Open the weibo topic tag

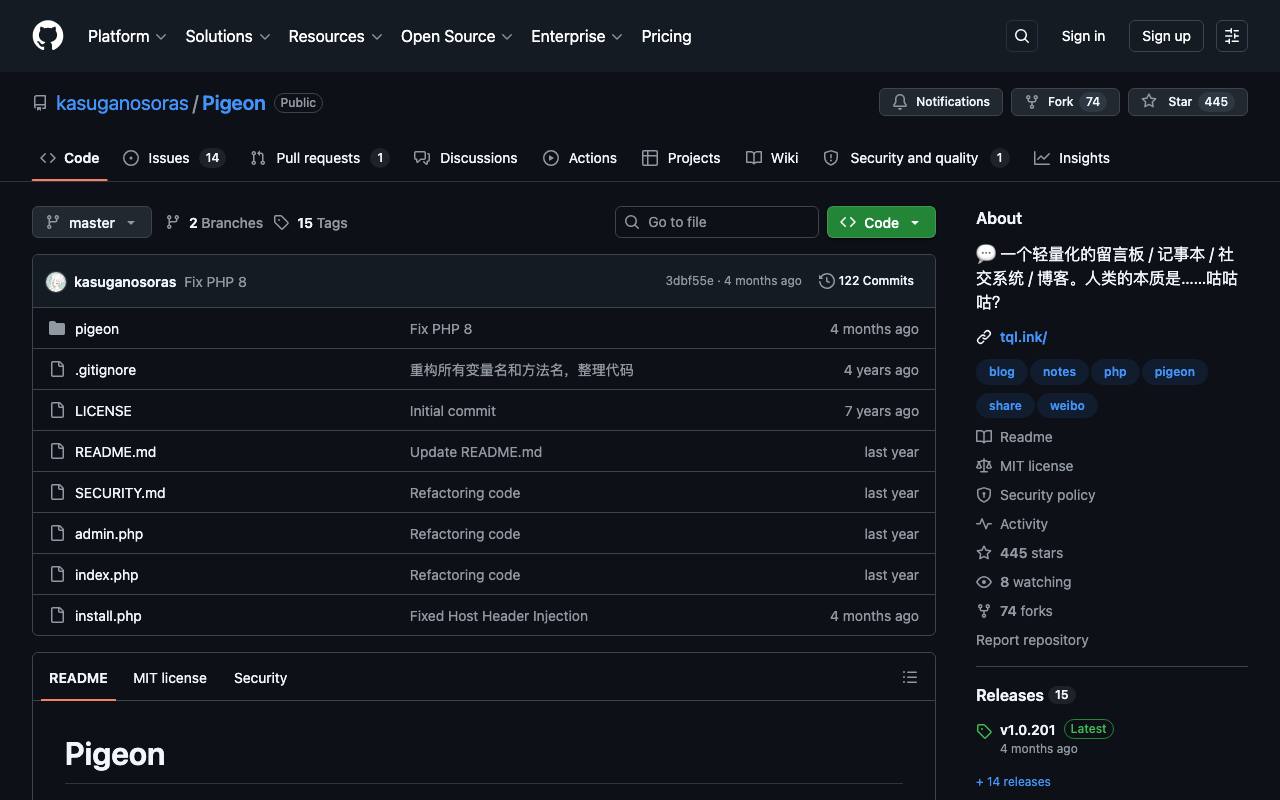(x=1067, y=406)
